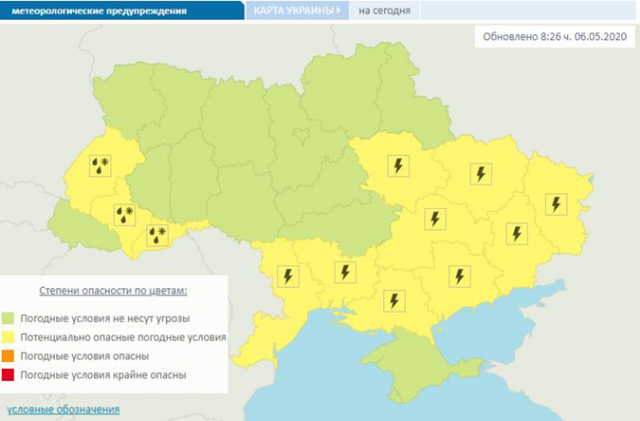Select the lightning icon in Mykolaiv region
The height and width of the screenshot is (421, 640).
pyautogui.click(x=345, y=271)
